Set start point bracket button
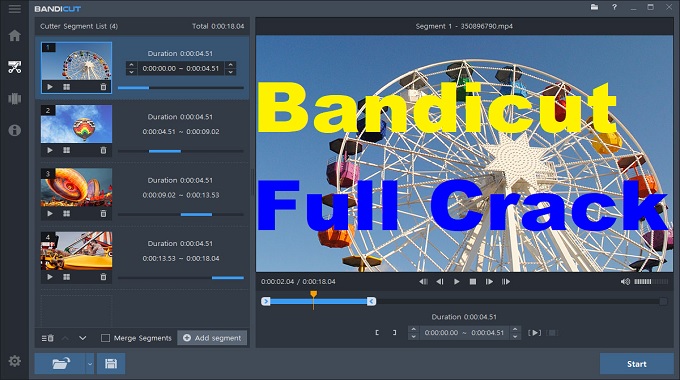The image size is (680, 380). [377, 333]
